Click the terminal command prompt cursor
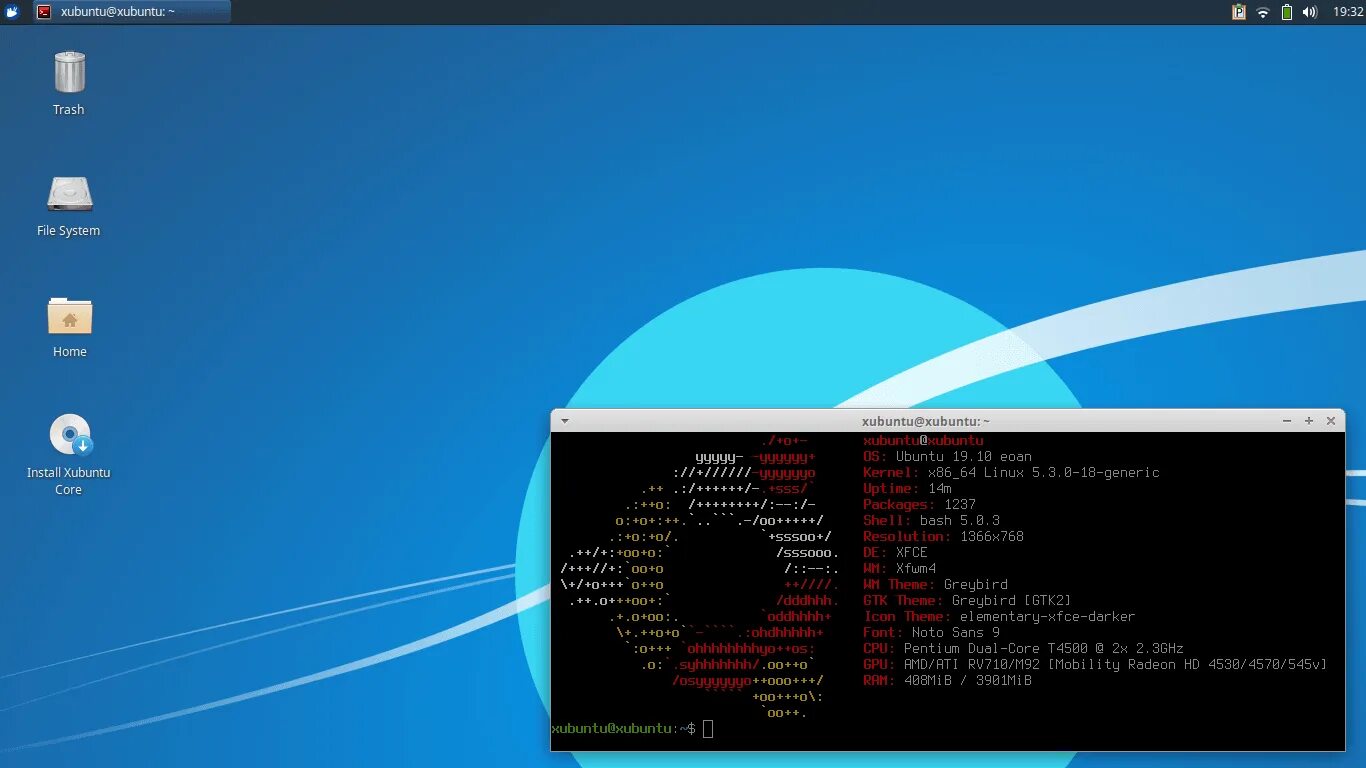Viewport: 1366px width, 768px height. [708, 729]
